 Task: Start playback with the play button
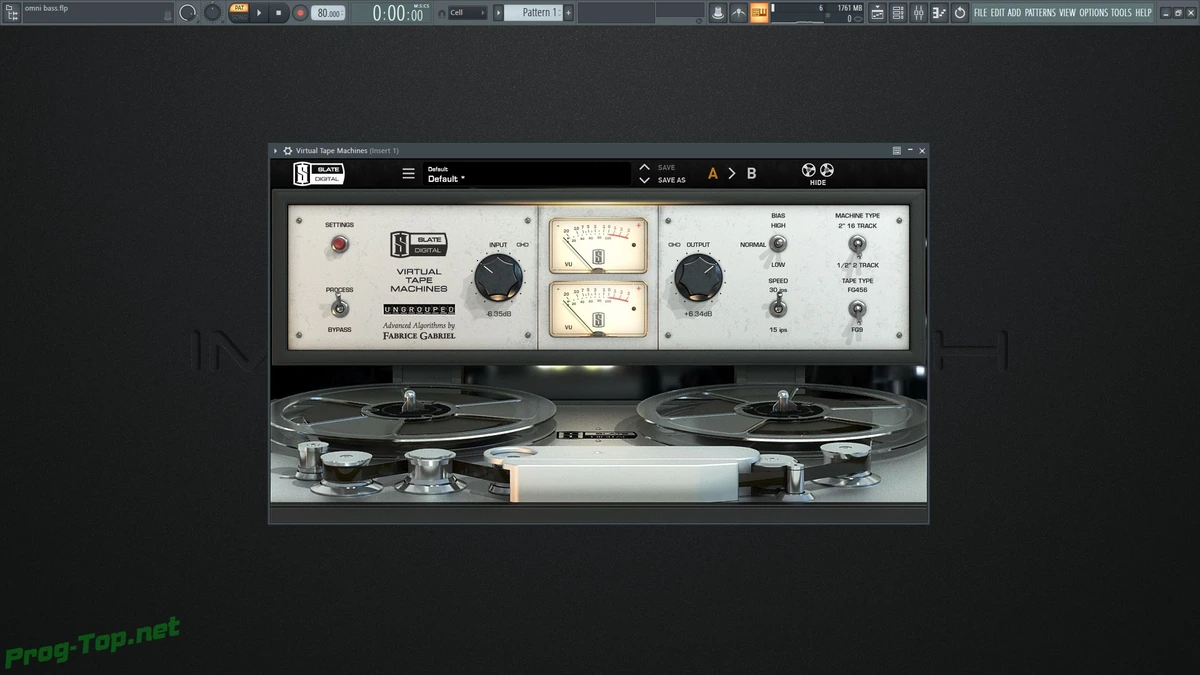(259, 13)
